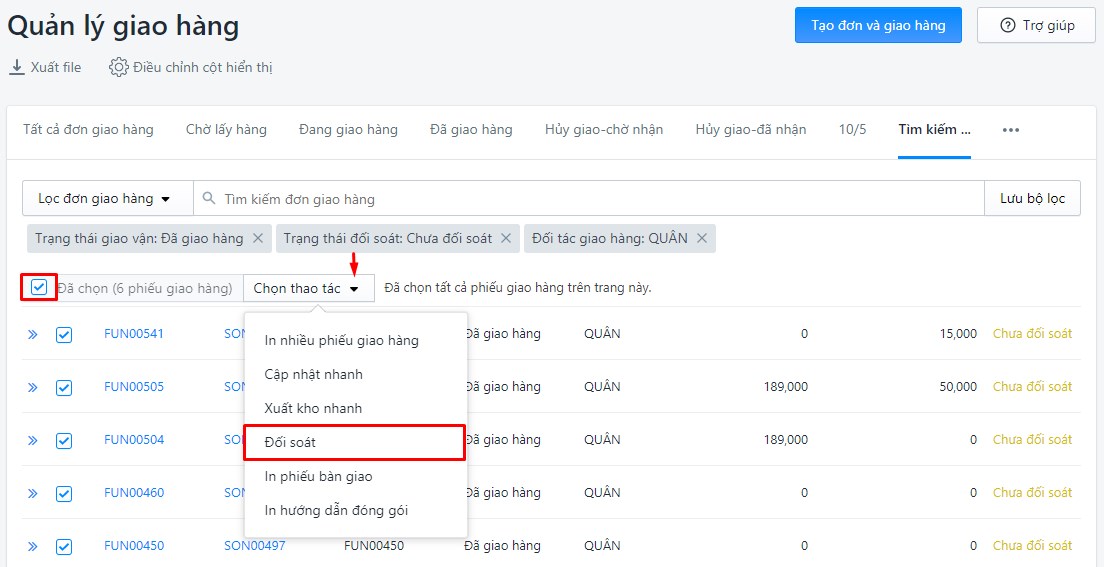Uncheck the checkbox for FUN00460
Screen dimensions: 1104x567
64,494
